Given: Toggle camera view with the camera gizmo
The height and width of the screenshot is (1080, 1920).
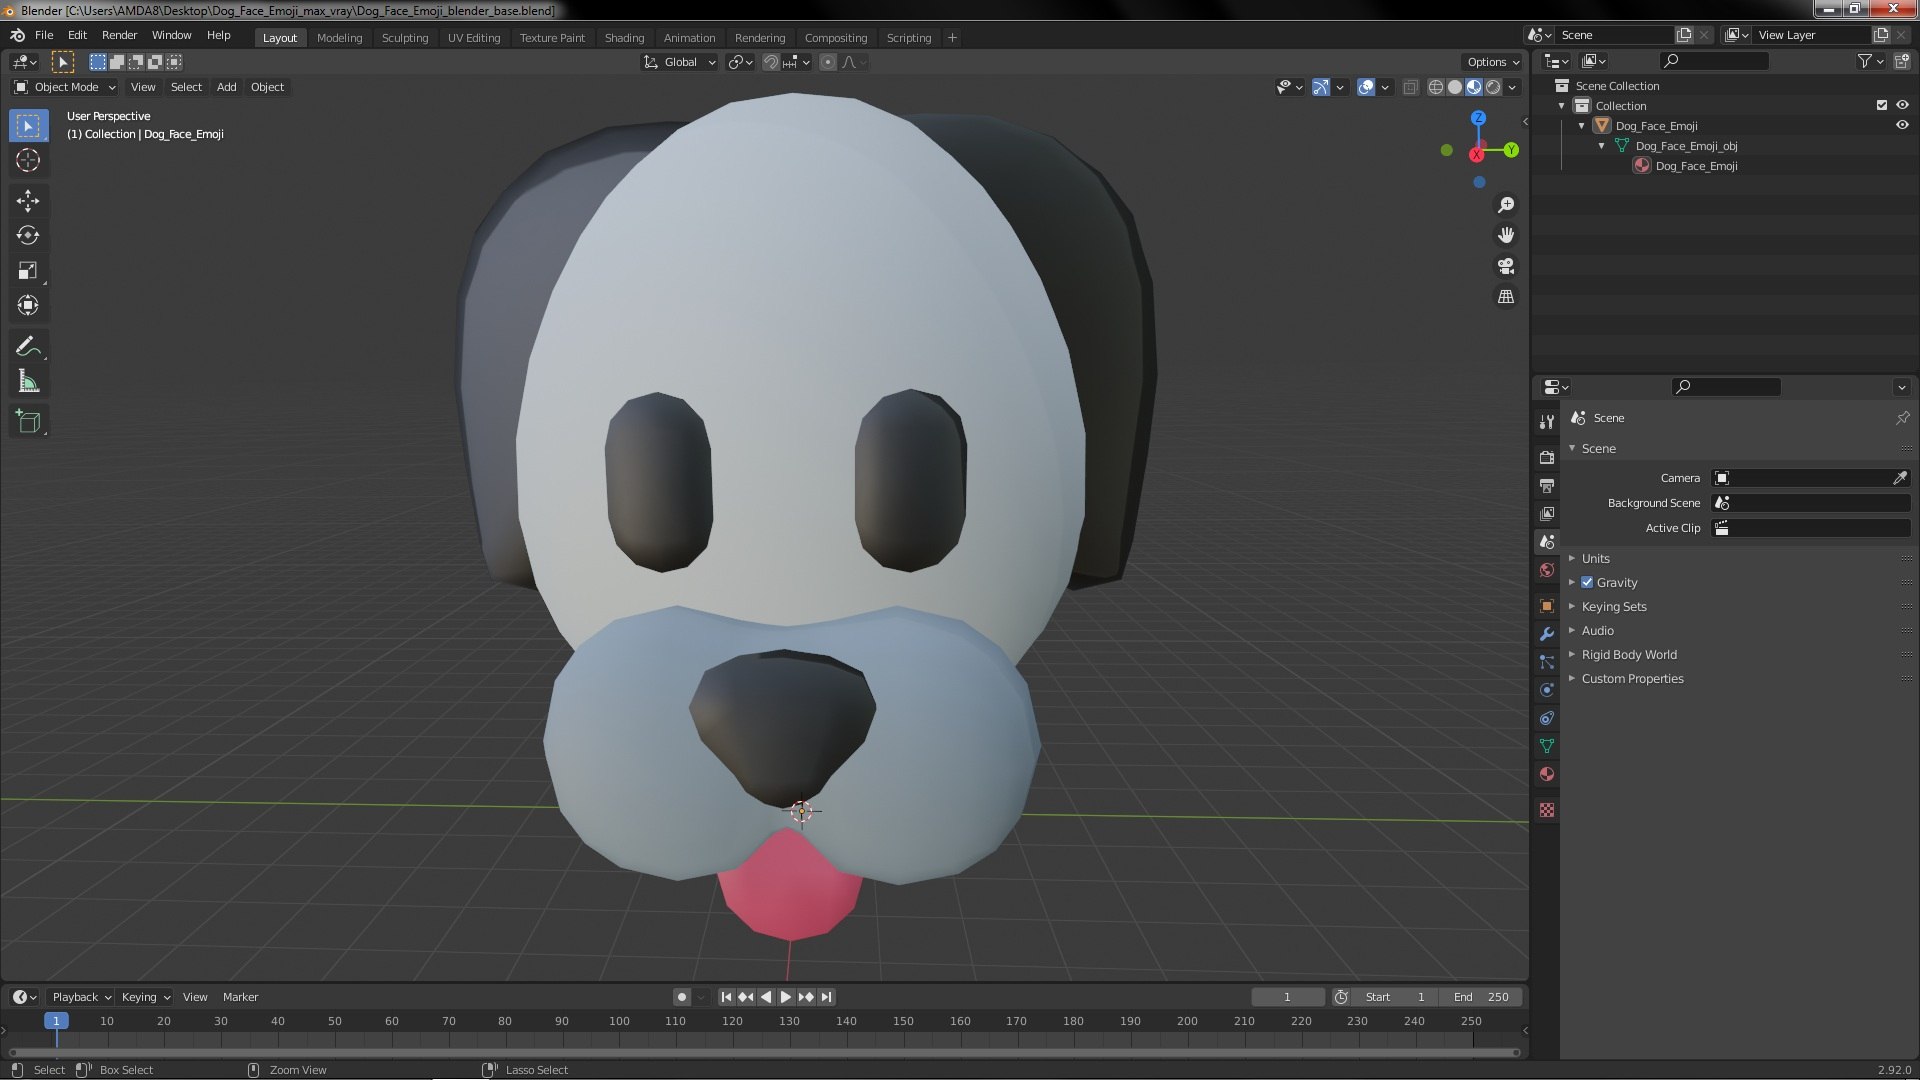Looking at the screenshot, I should pos(1506,266).
